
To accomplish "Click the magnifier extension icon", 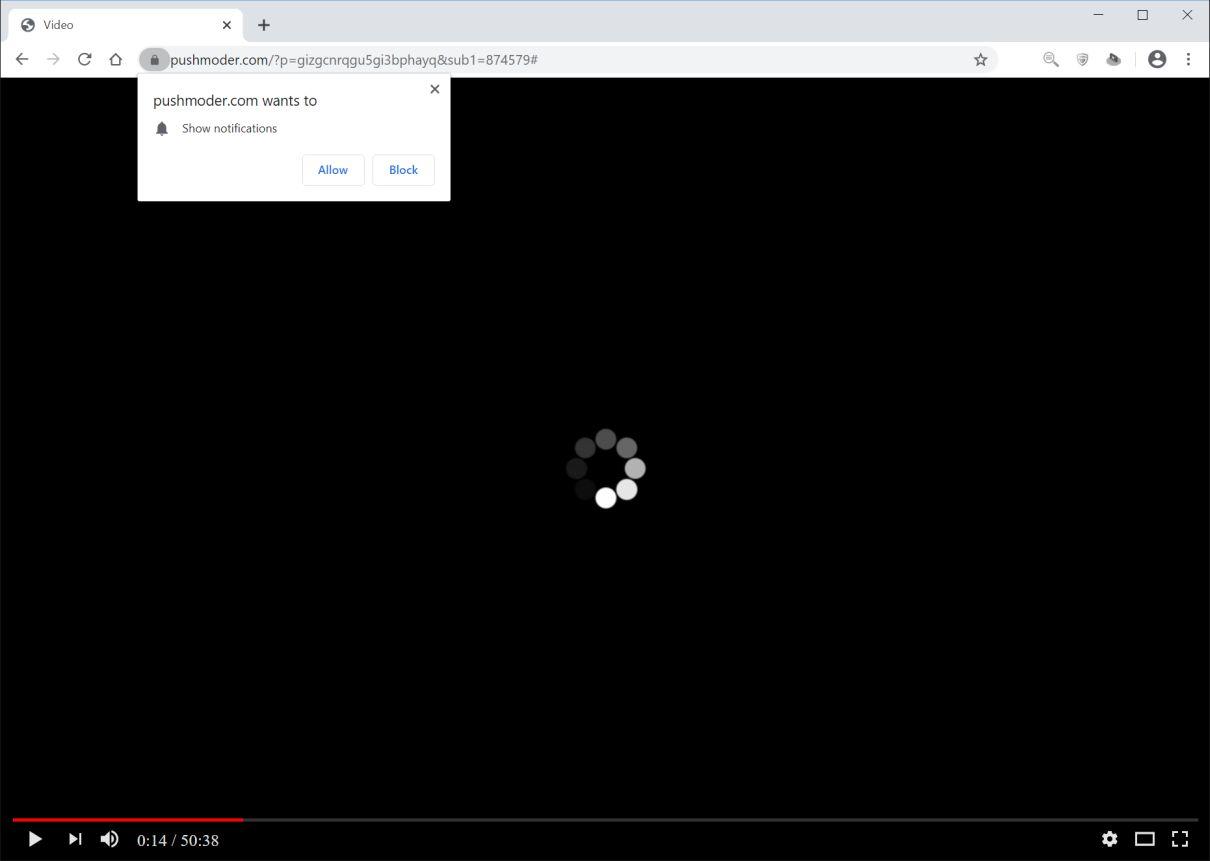I will click(x=1050, y=59).
